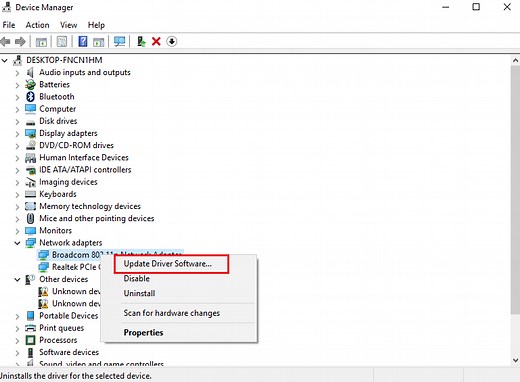Click the Back arrow toolbar icon

pos(6,42)
